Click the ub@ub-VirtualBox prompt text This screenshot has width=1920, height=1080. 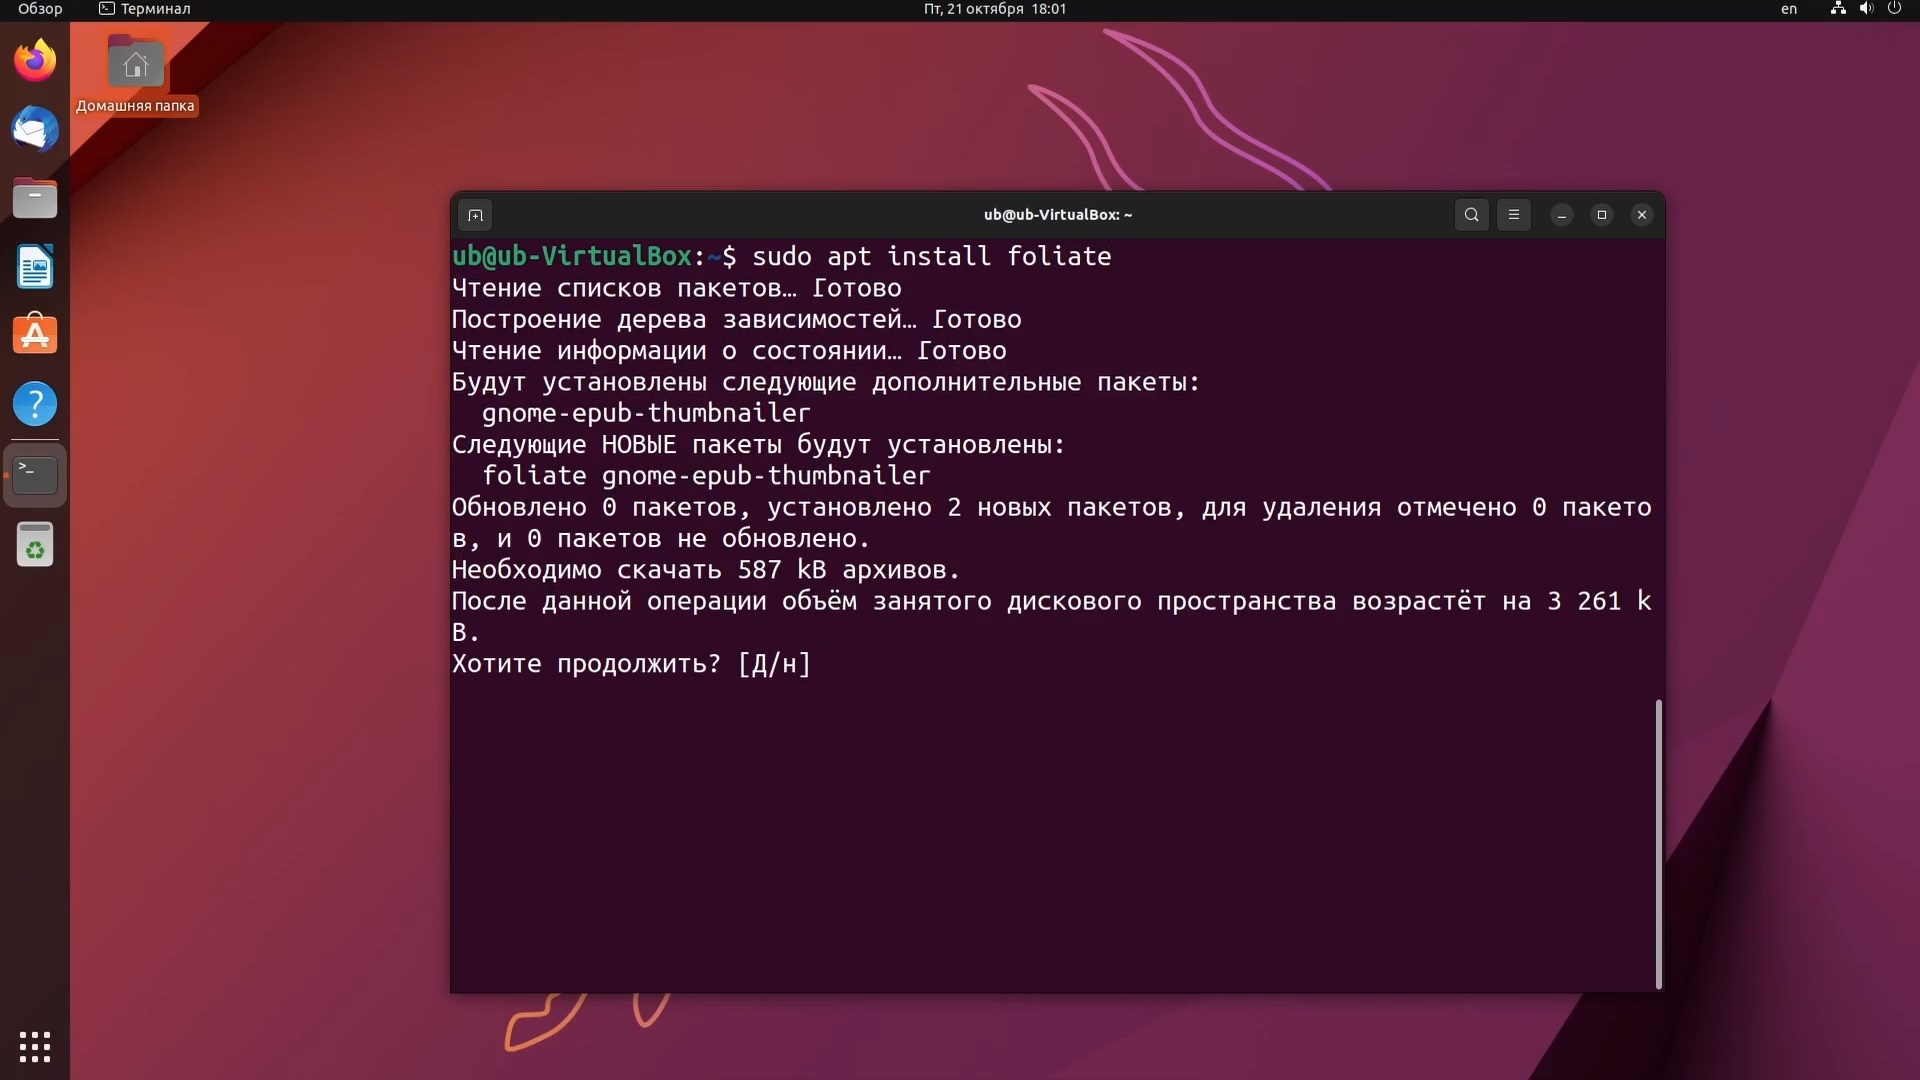pyautogui.click(x=572, y=257)
